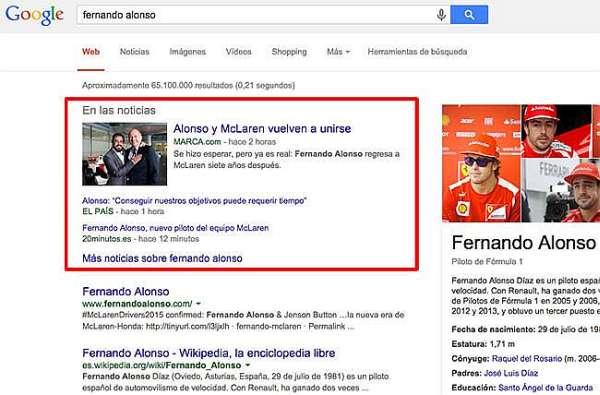Activate voice search microphone icon
The height and width of the screenshot is (395, 600).
click(x=441, y=15)
